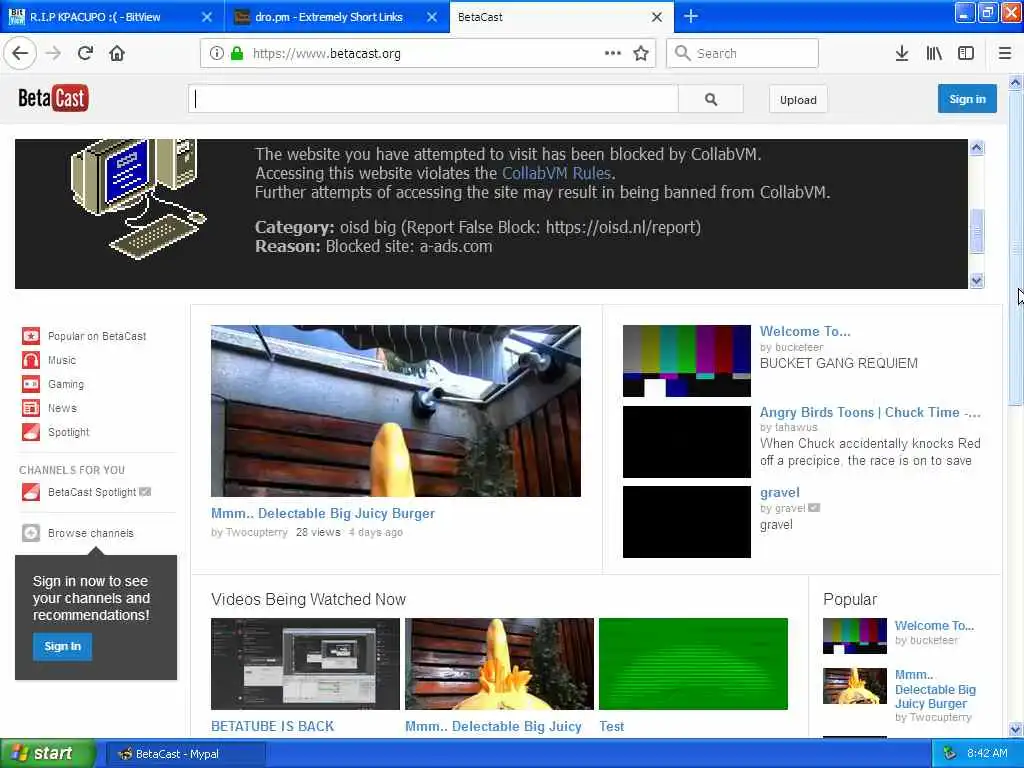This screenshot has width=1024, height=768.
Task: Click down arrow of blocked frame scrollbar
Action: click(976, 281)
